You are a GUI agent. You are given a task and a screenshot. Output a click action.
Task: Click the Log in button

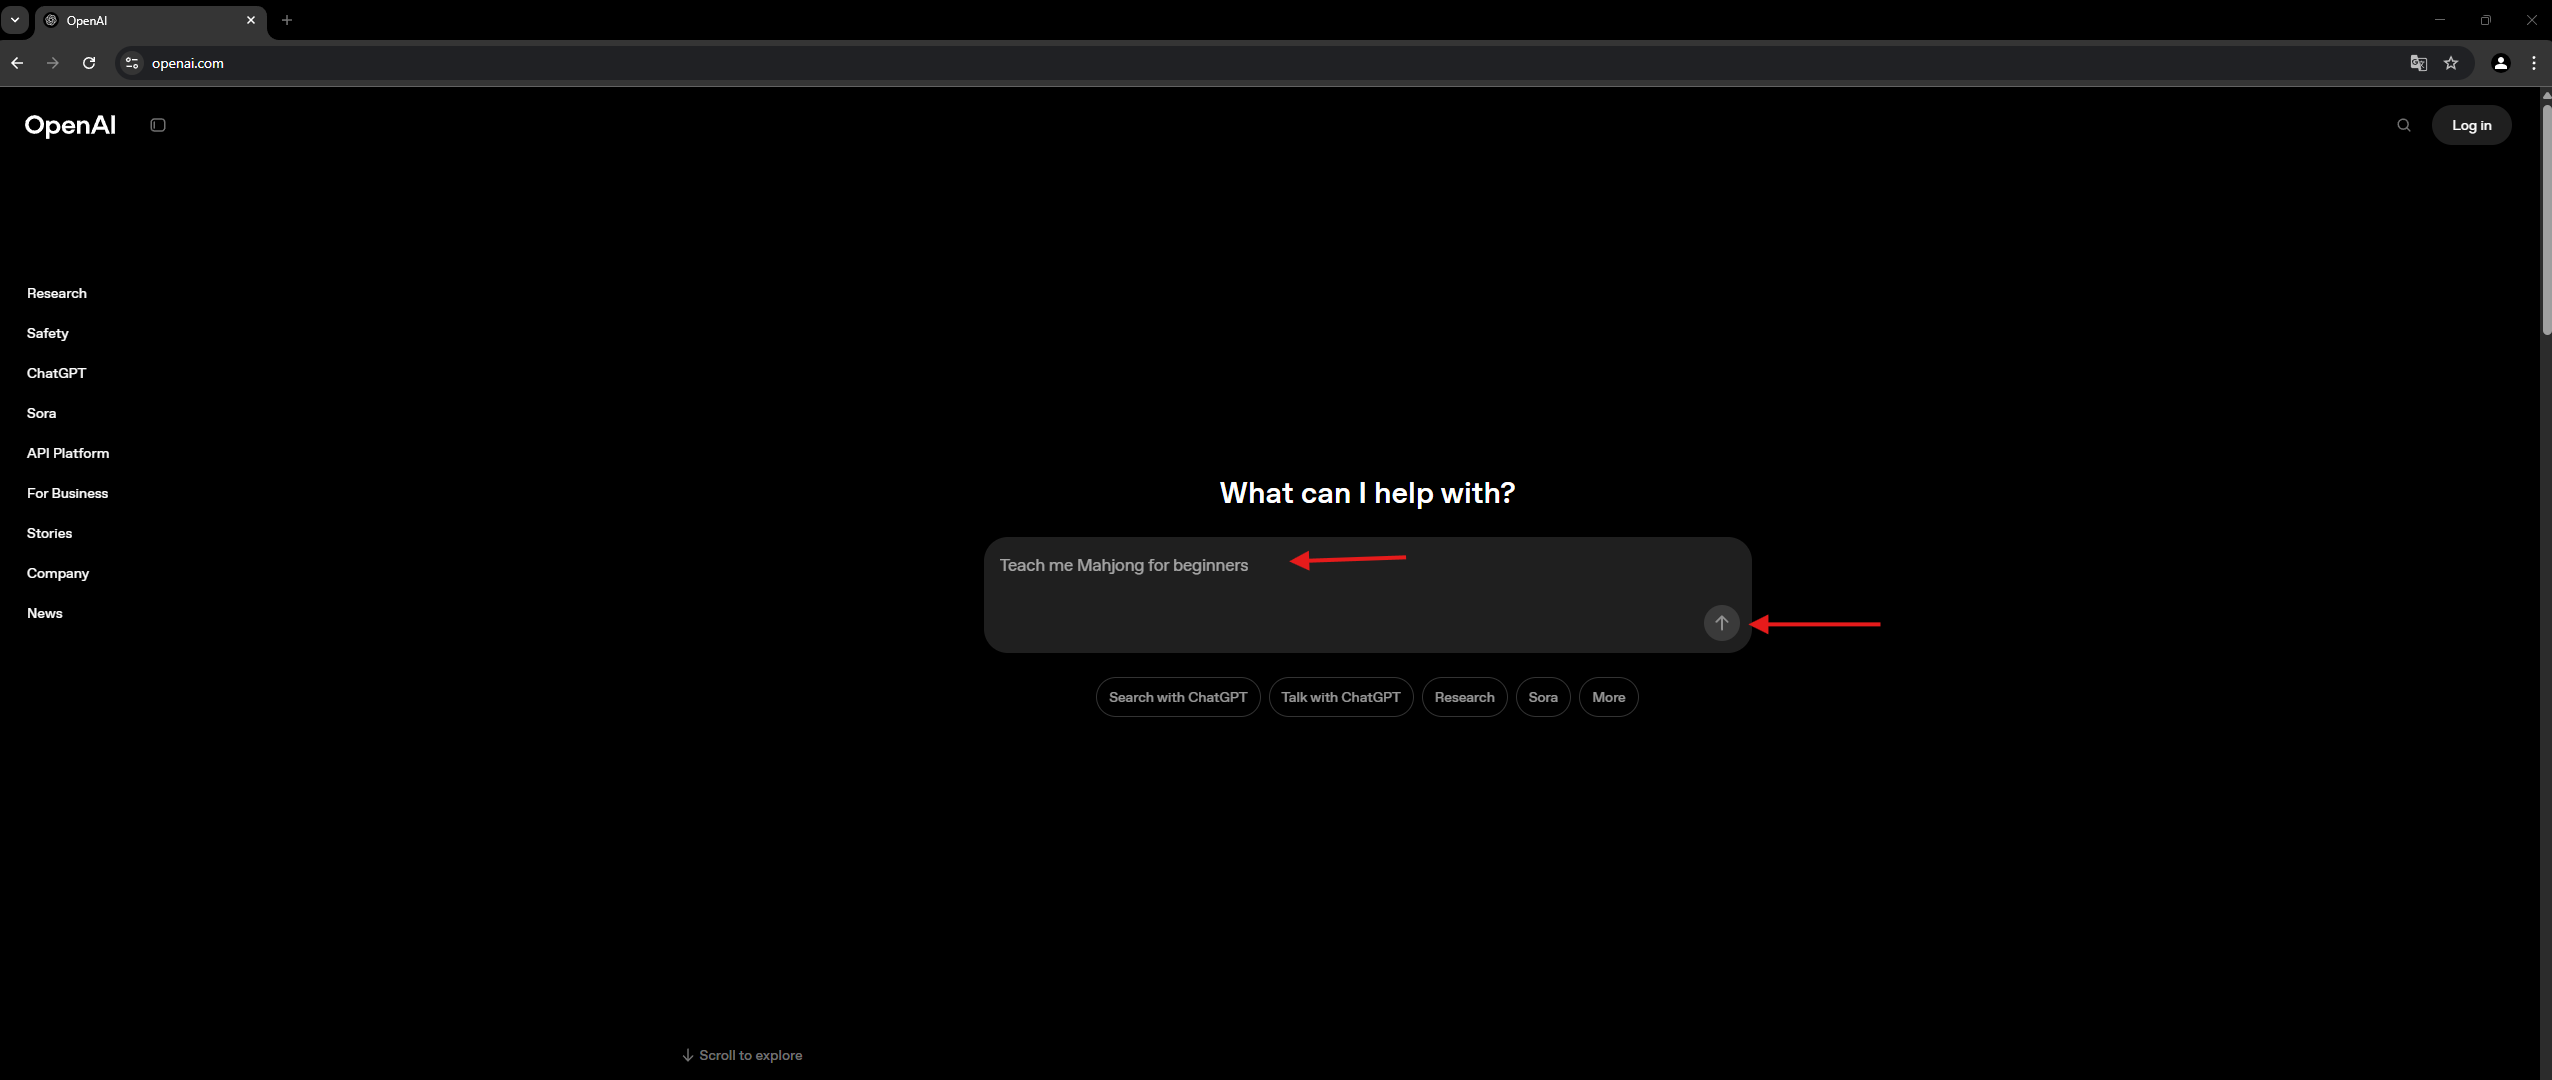pos(2471,125)
